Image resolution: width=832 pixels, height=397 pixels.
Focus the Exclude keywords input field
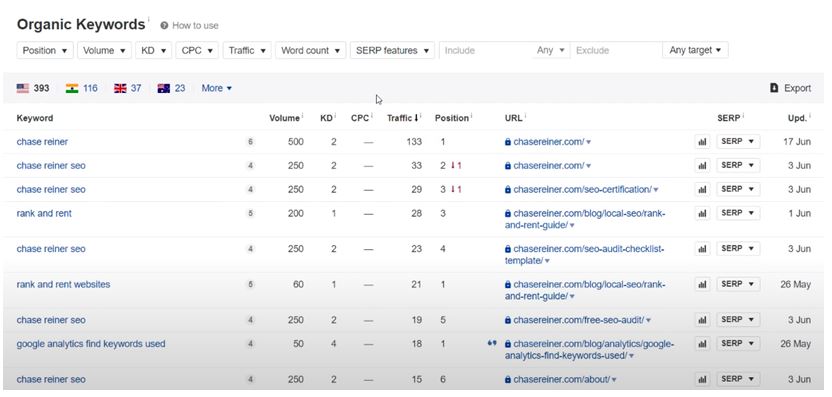(616, 50)
